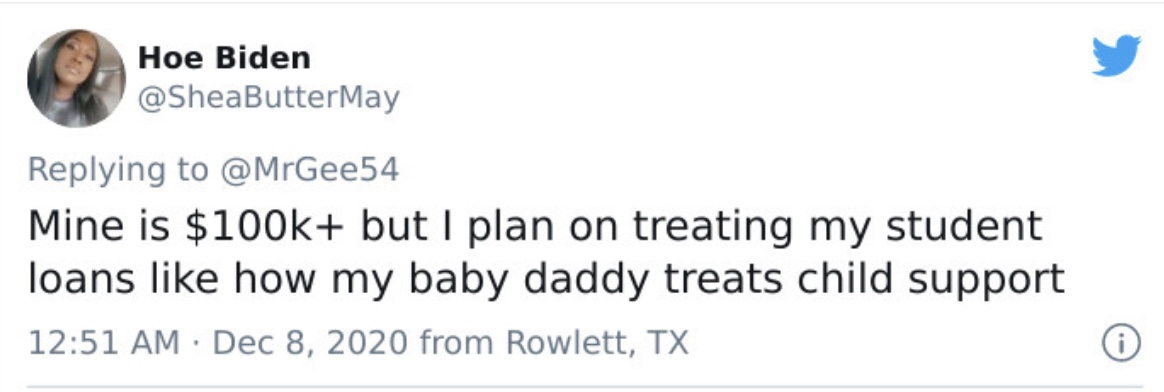The width and height of the screenshot is (1164, 392).
Task: Visit the @SheaButterMay handle
Action: (269, 97)
